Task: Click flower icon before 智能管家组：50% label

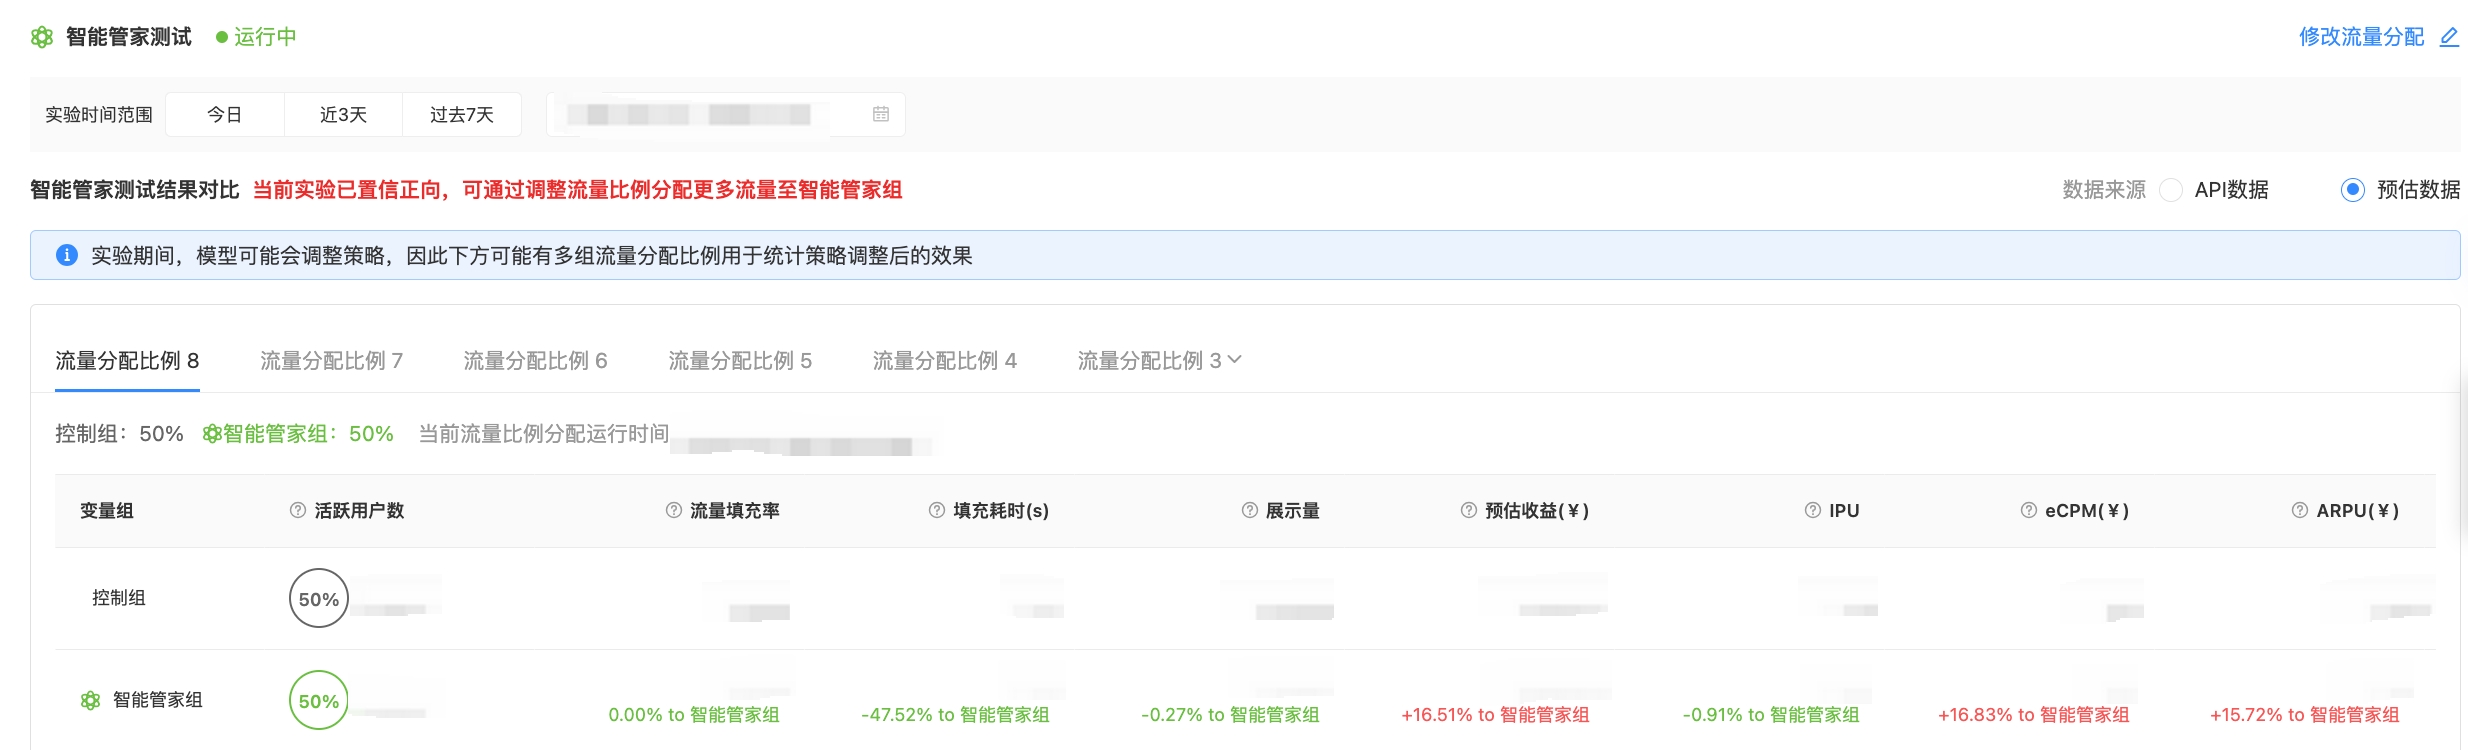Action: tap(212, 434)
